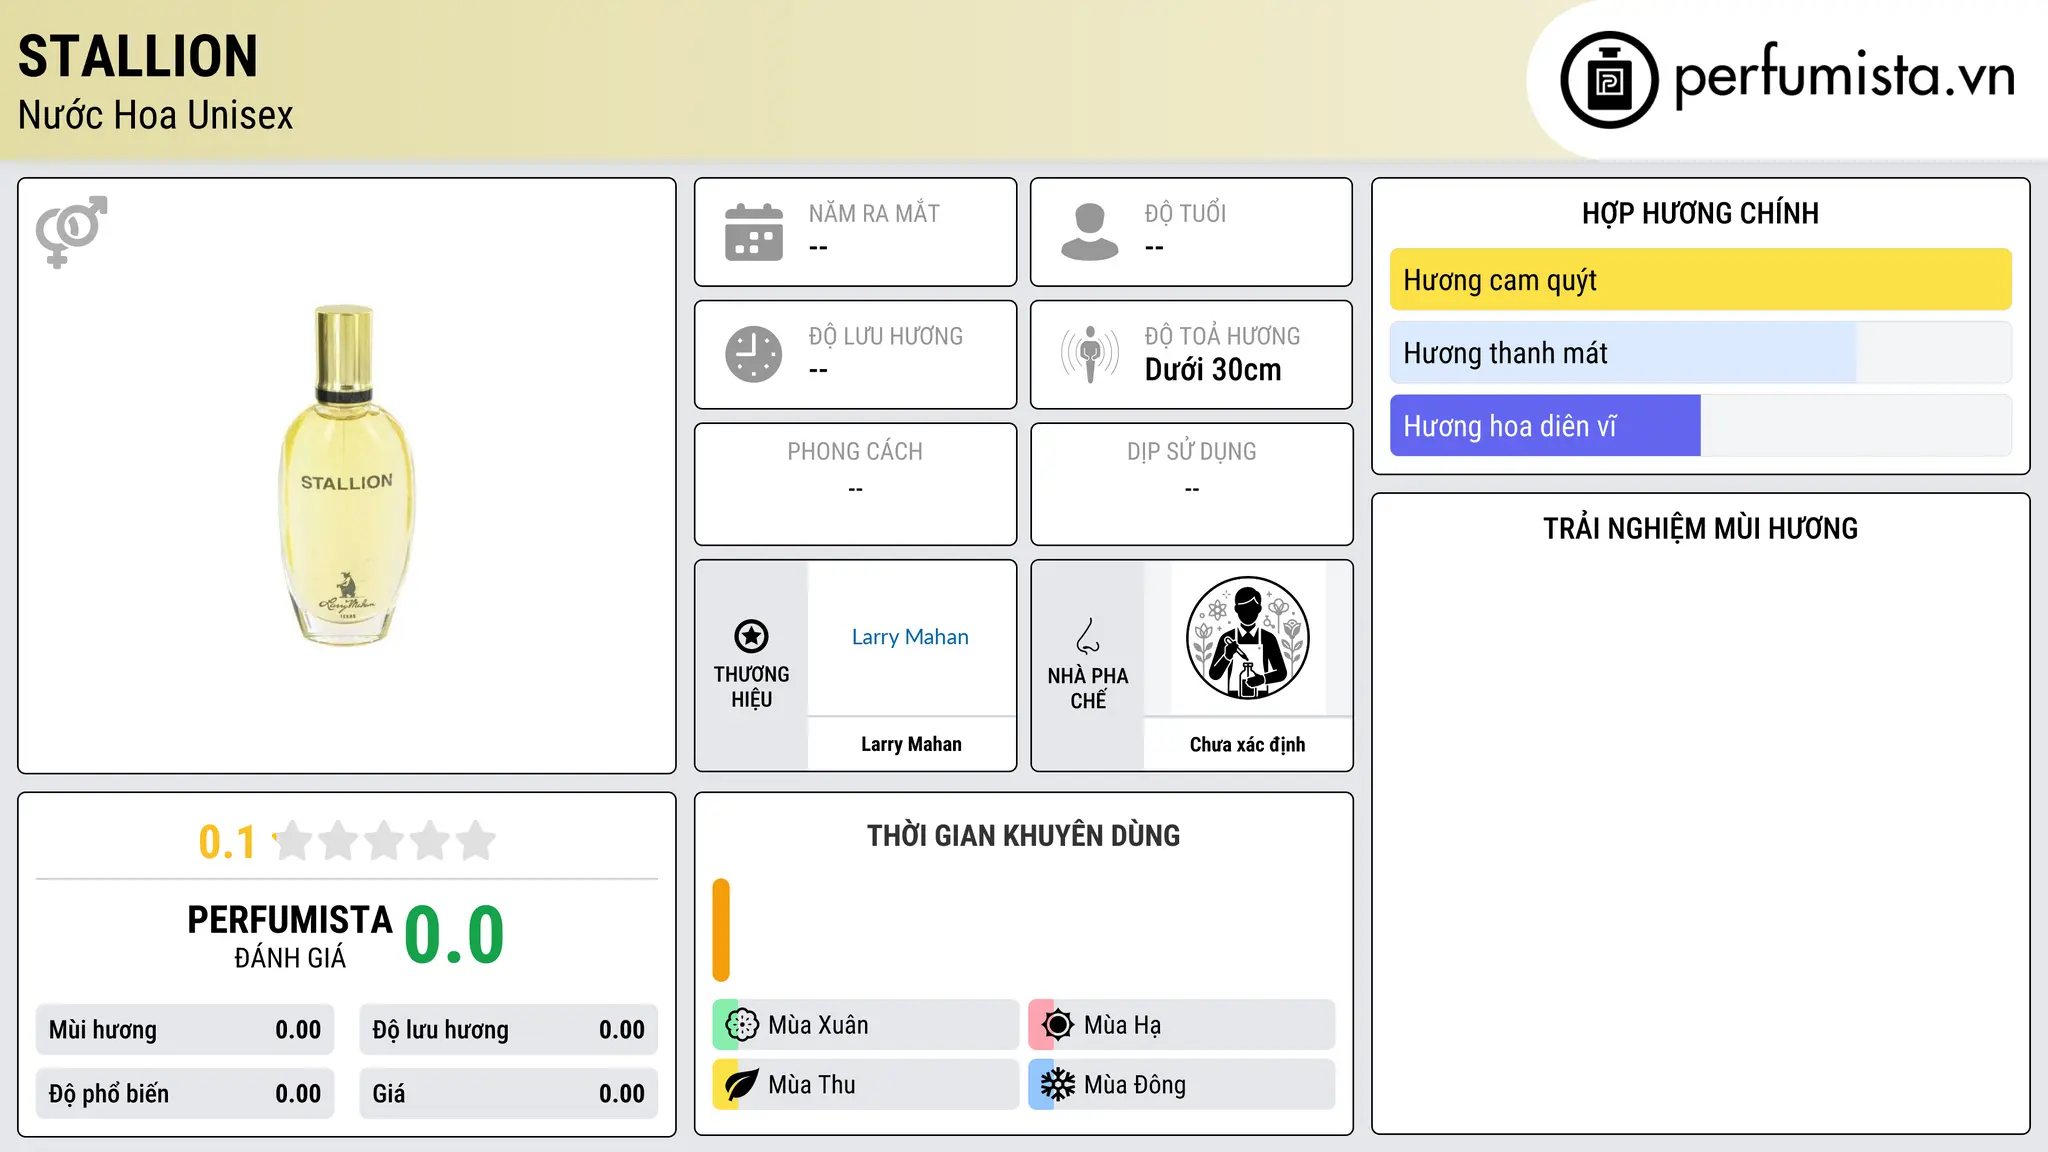Click the sun icon for Mùa Hạ
Viewport: 2048px width, 1152px height.
coord(1057,1025)
